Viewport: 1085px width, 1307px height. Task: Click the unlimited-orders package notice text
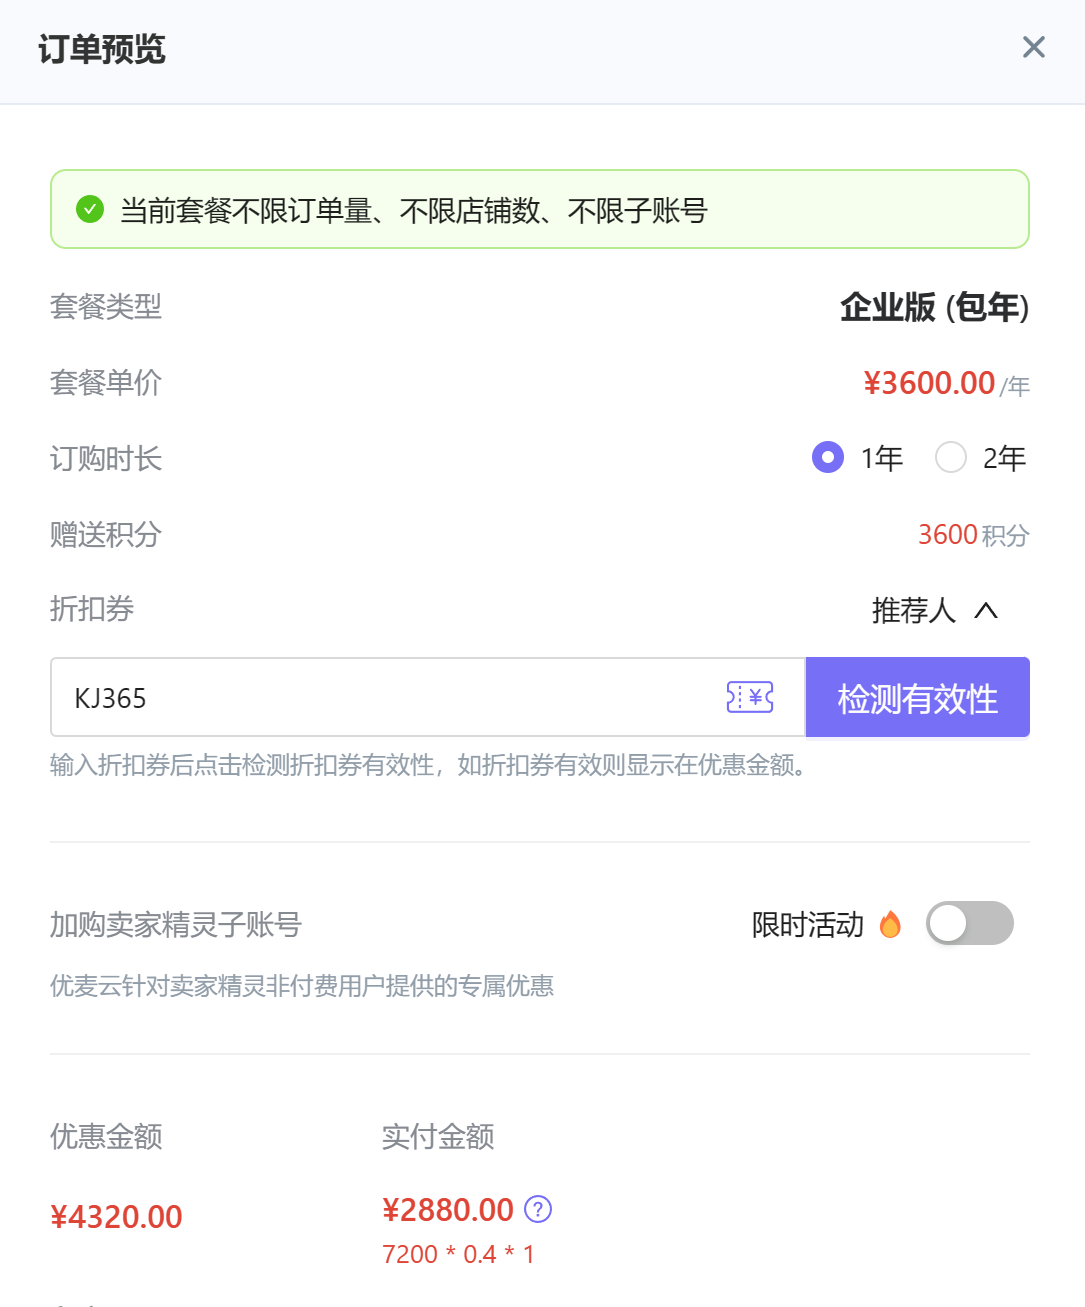click(x=413, y=211)
